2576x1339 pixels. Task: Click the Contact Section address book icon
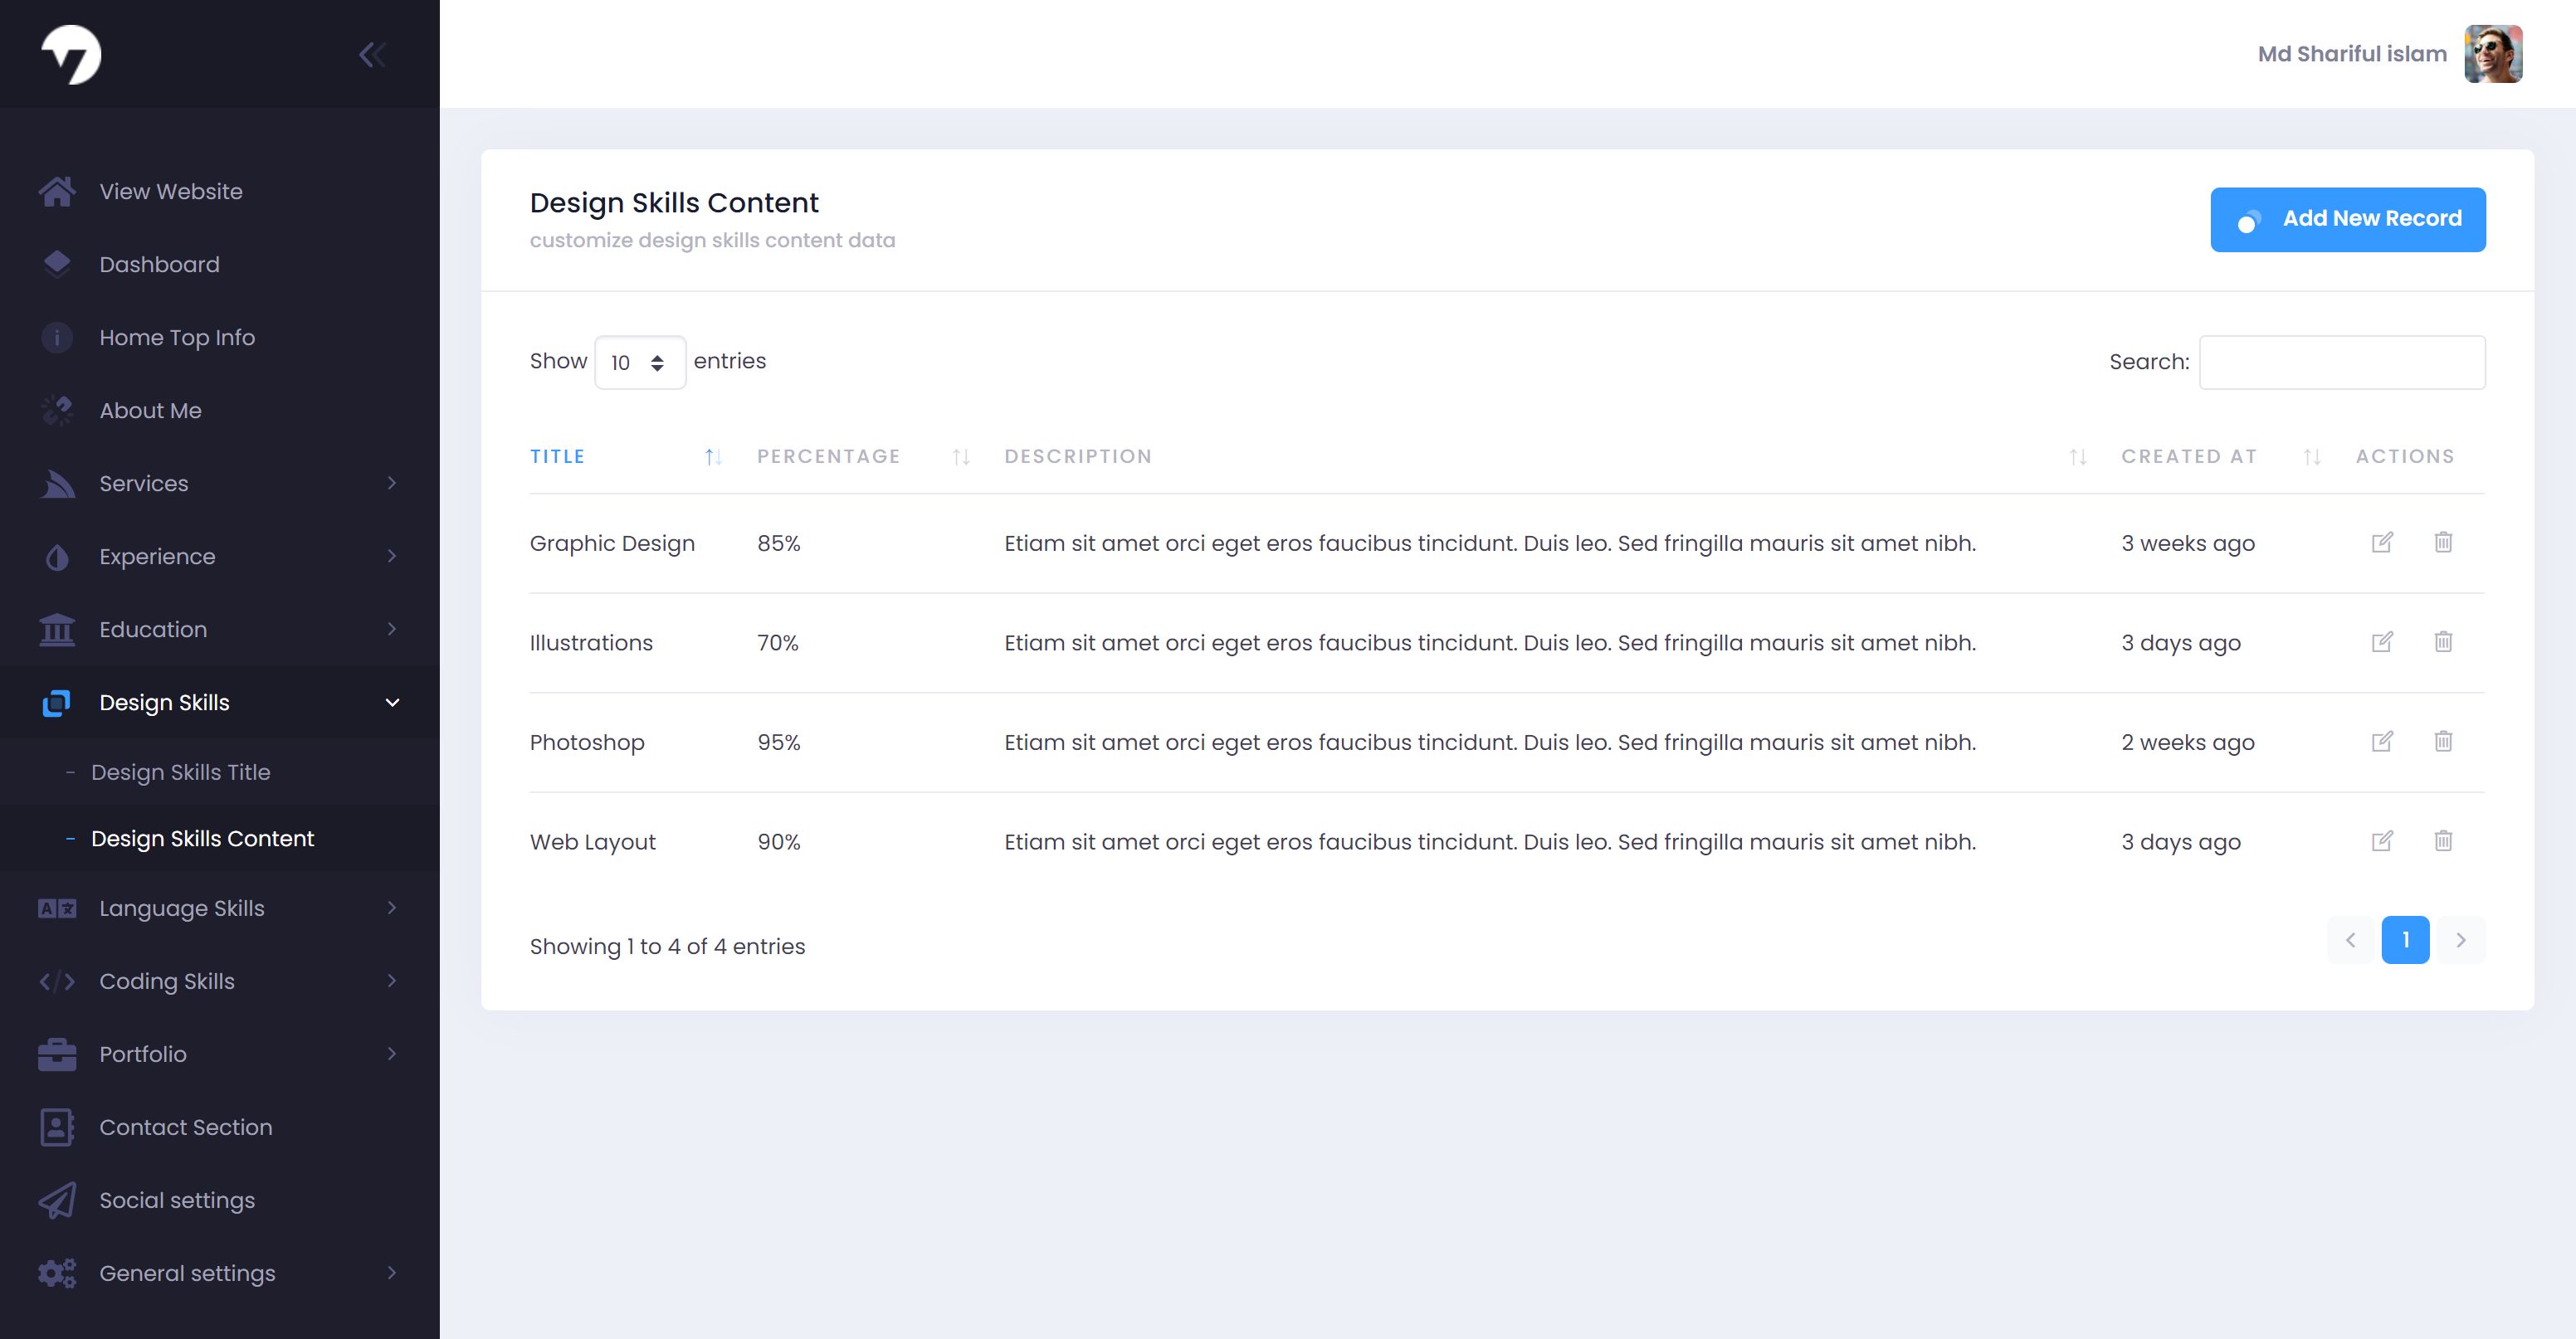click(x=57, y=1127)
